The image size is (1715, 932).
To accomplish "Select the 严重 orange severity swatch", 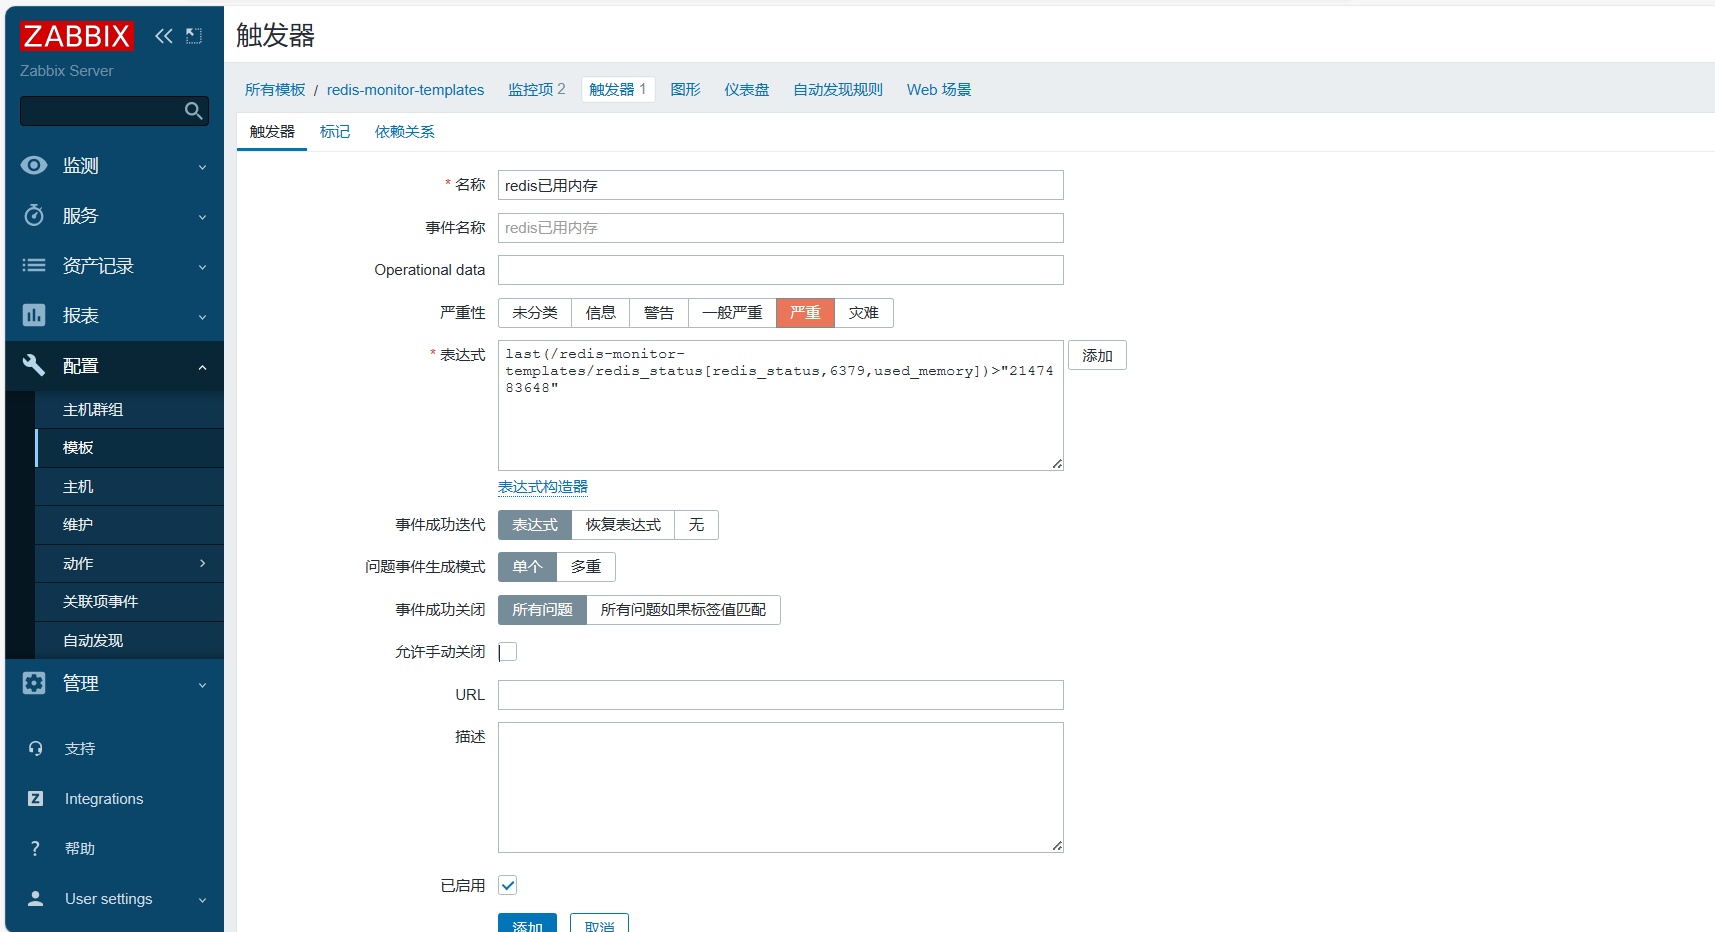I will pyautogui.click(x=805, y=313).
